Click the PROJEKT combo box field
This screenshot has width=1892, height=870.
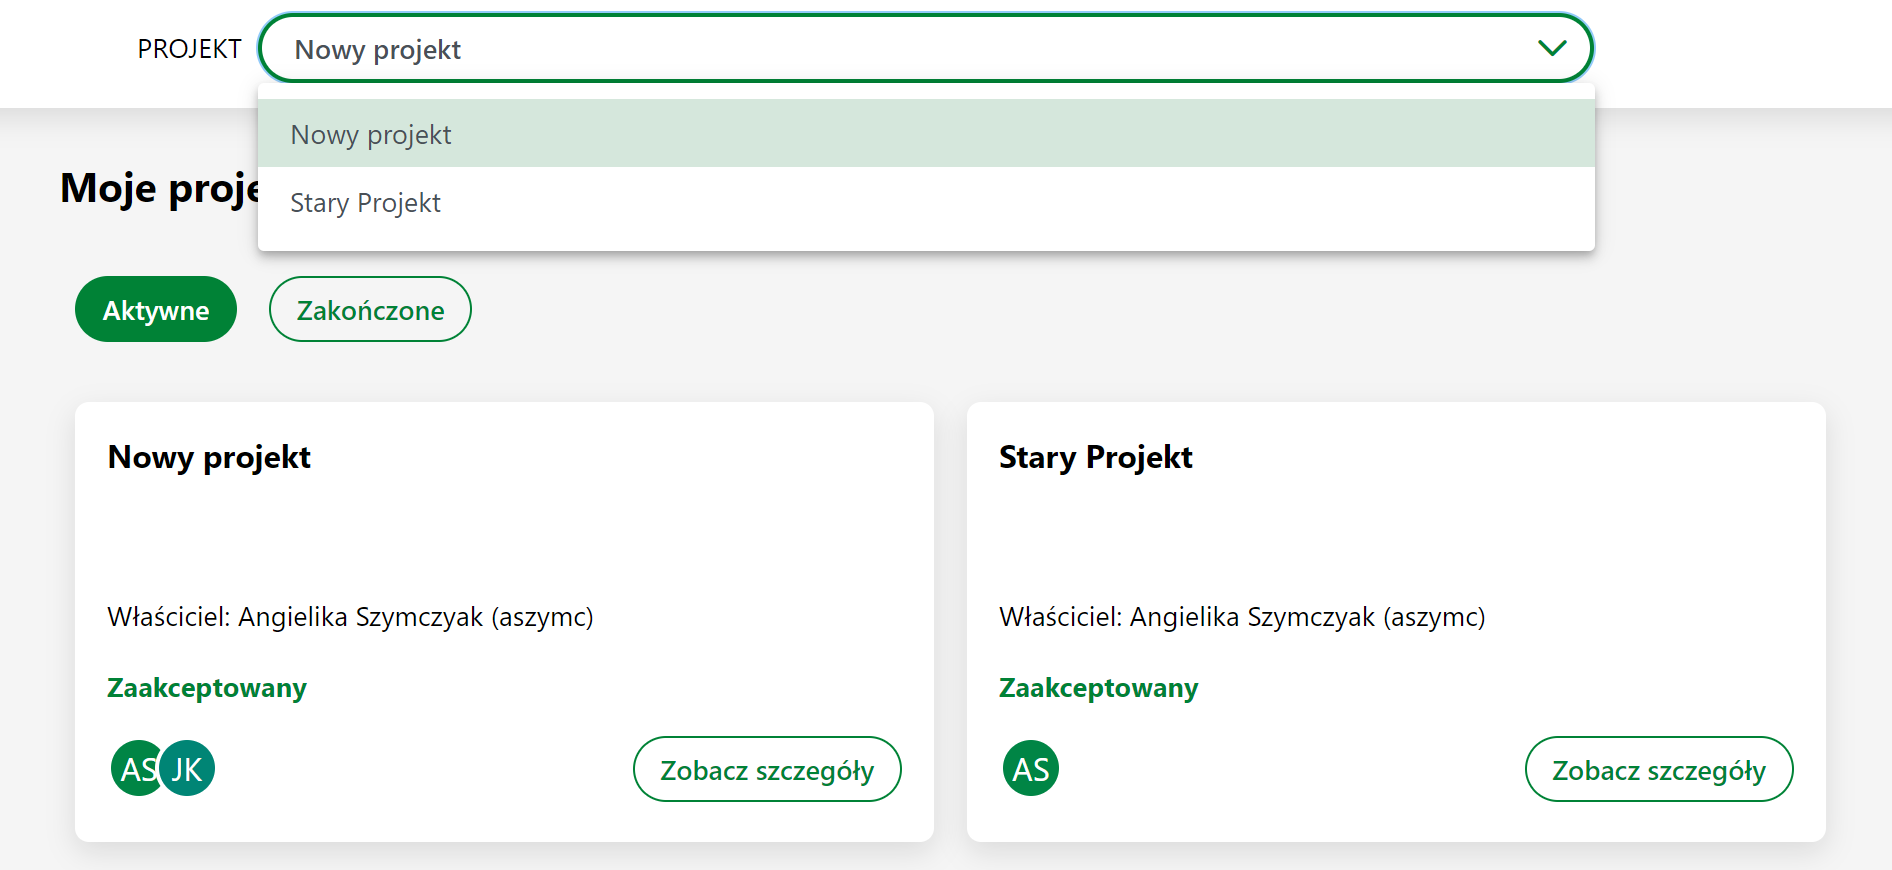(926, 48)
